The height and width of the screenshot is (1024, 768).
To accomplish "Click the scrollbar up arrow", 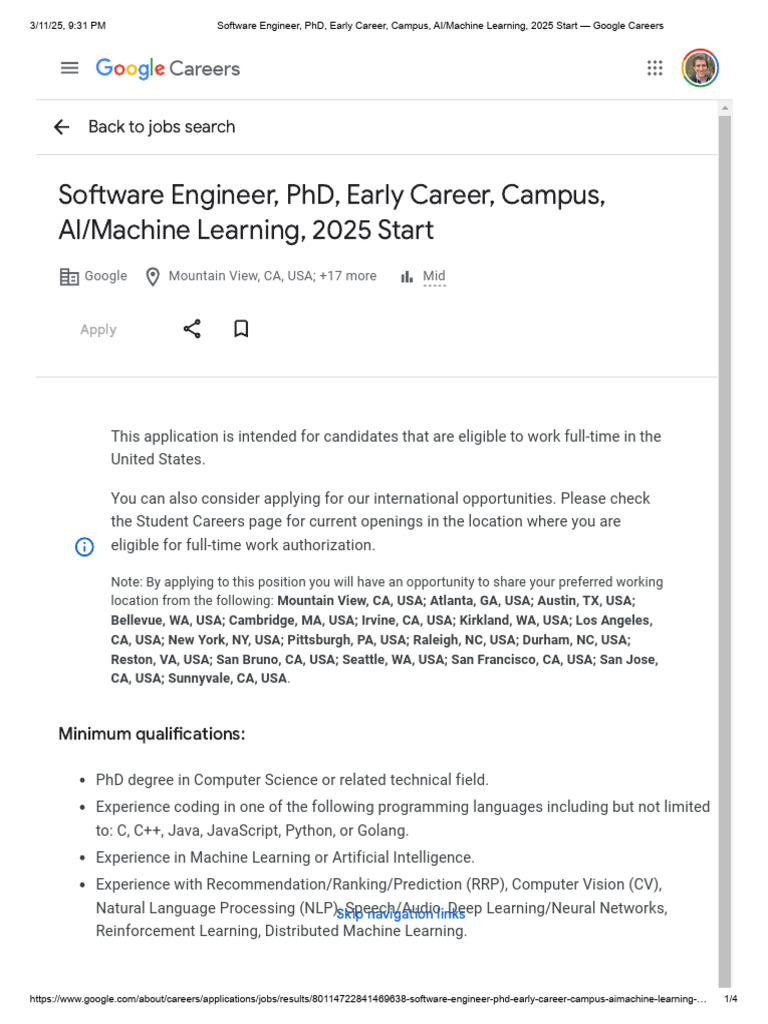I will (725, 107).
